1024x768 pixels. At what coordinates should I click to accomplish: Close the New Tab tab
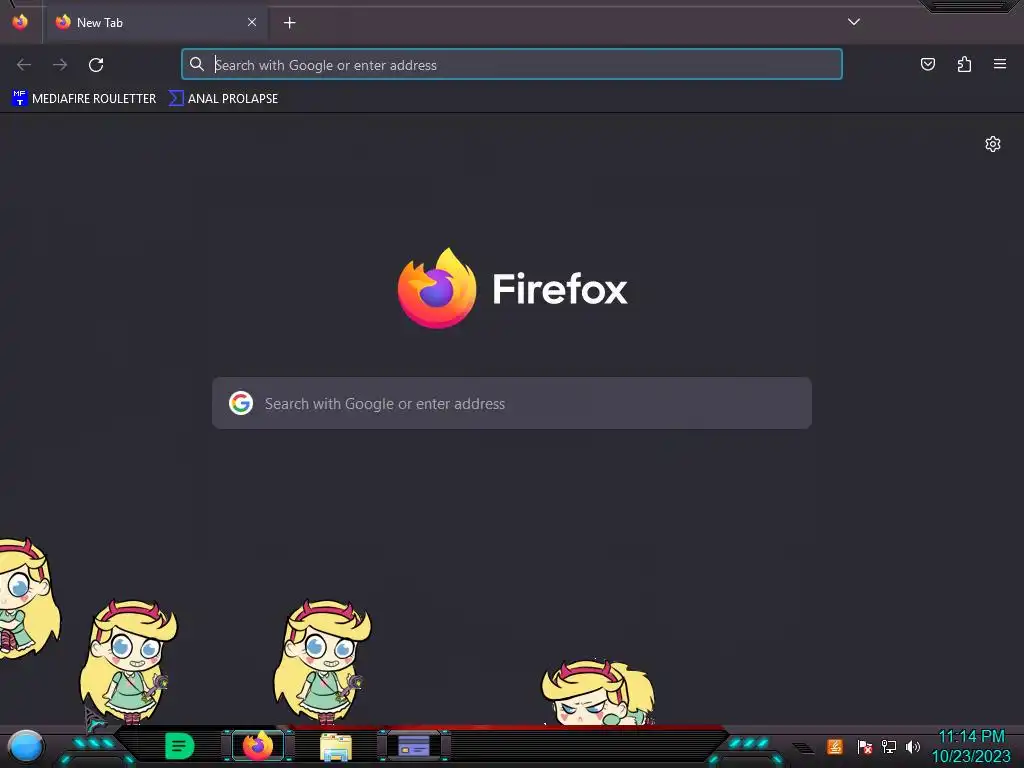(252, 22)
